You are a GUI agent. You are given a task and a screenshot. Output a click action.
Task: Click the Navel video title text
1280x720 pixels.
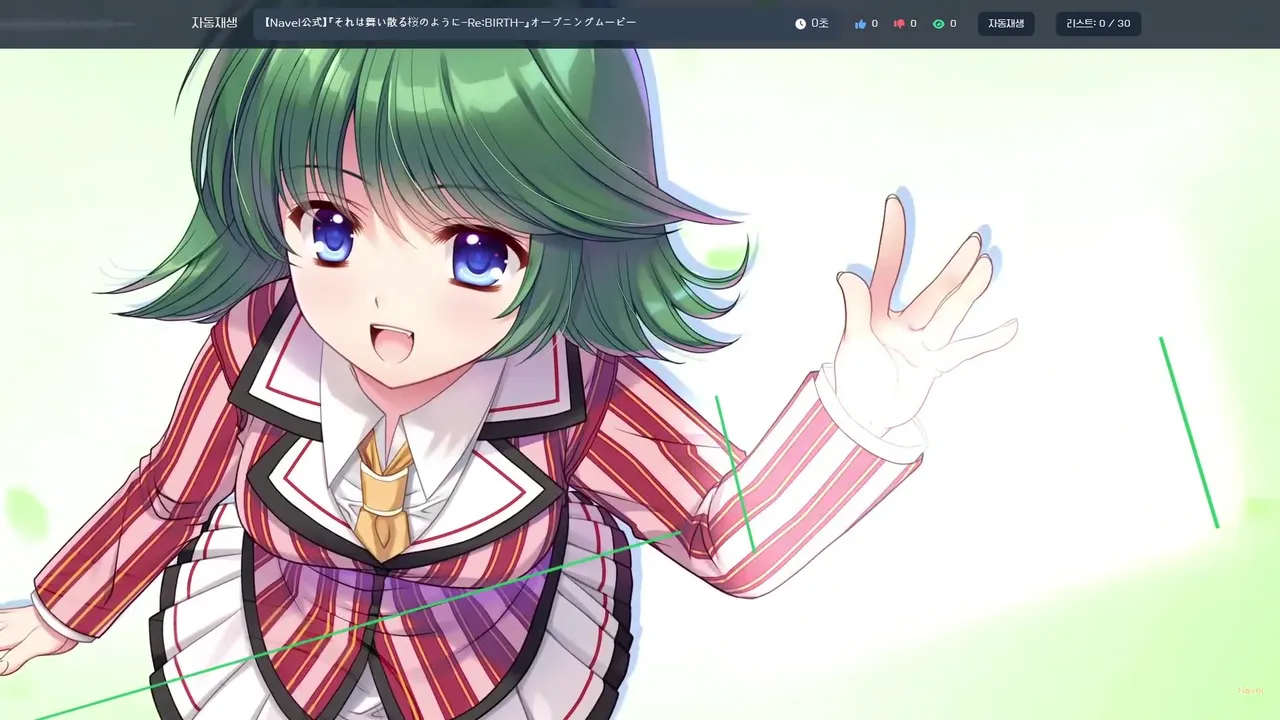(450, 22)
